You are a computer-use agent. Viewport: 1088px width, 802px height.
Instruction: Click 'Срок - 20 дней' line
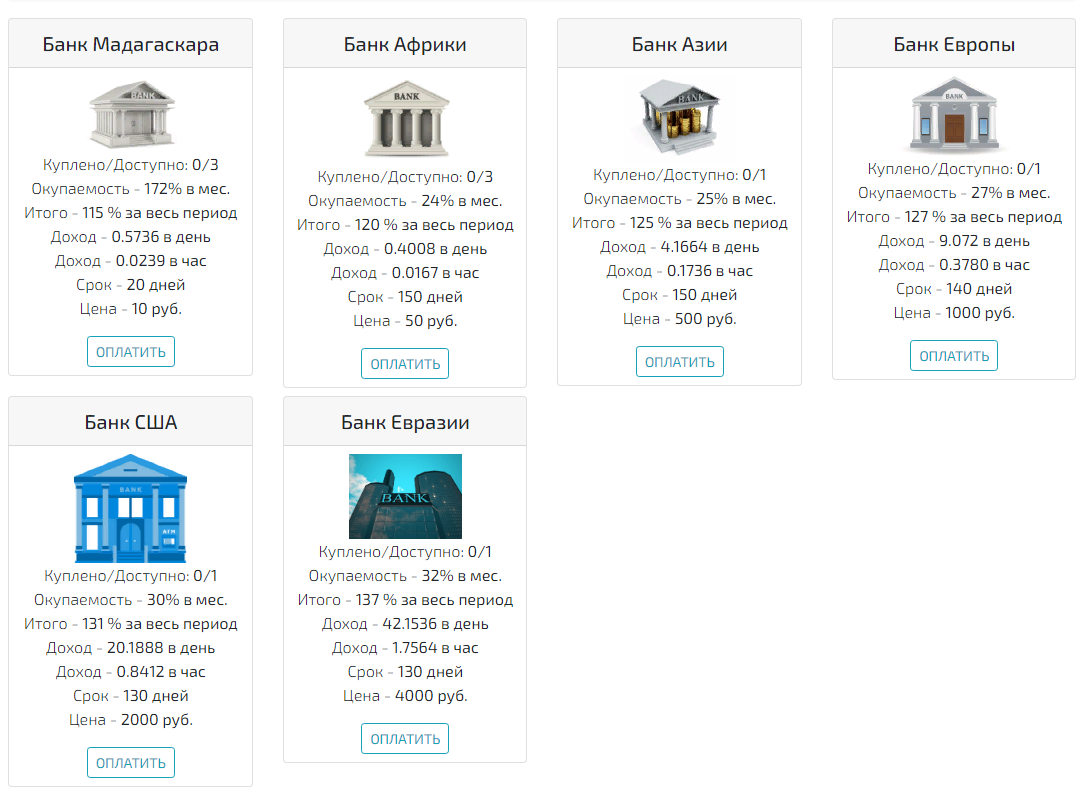[130, 285]
